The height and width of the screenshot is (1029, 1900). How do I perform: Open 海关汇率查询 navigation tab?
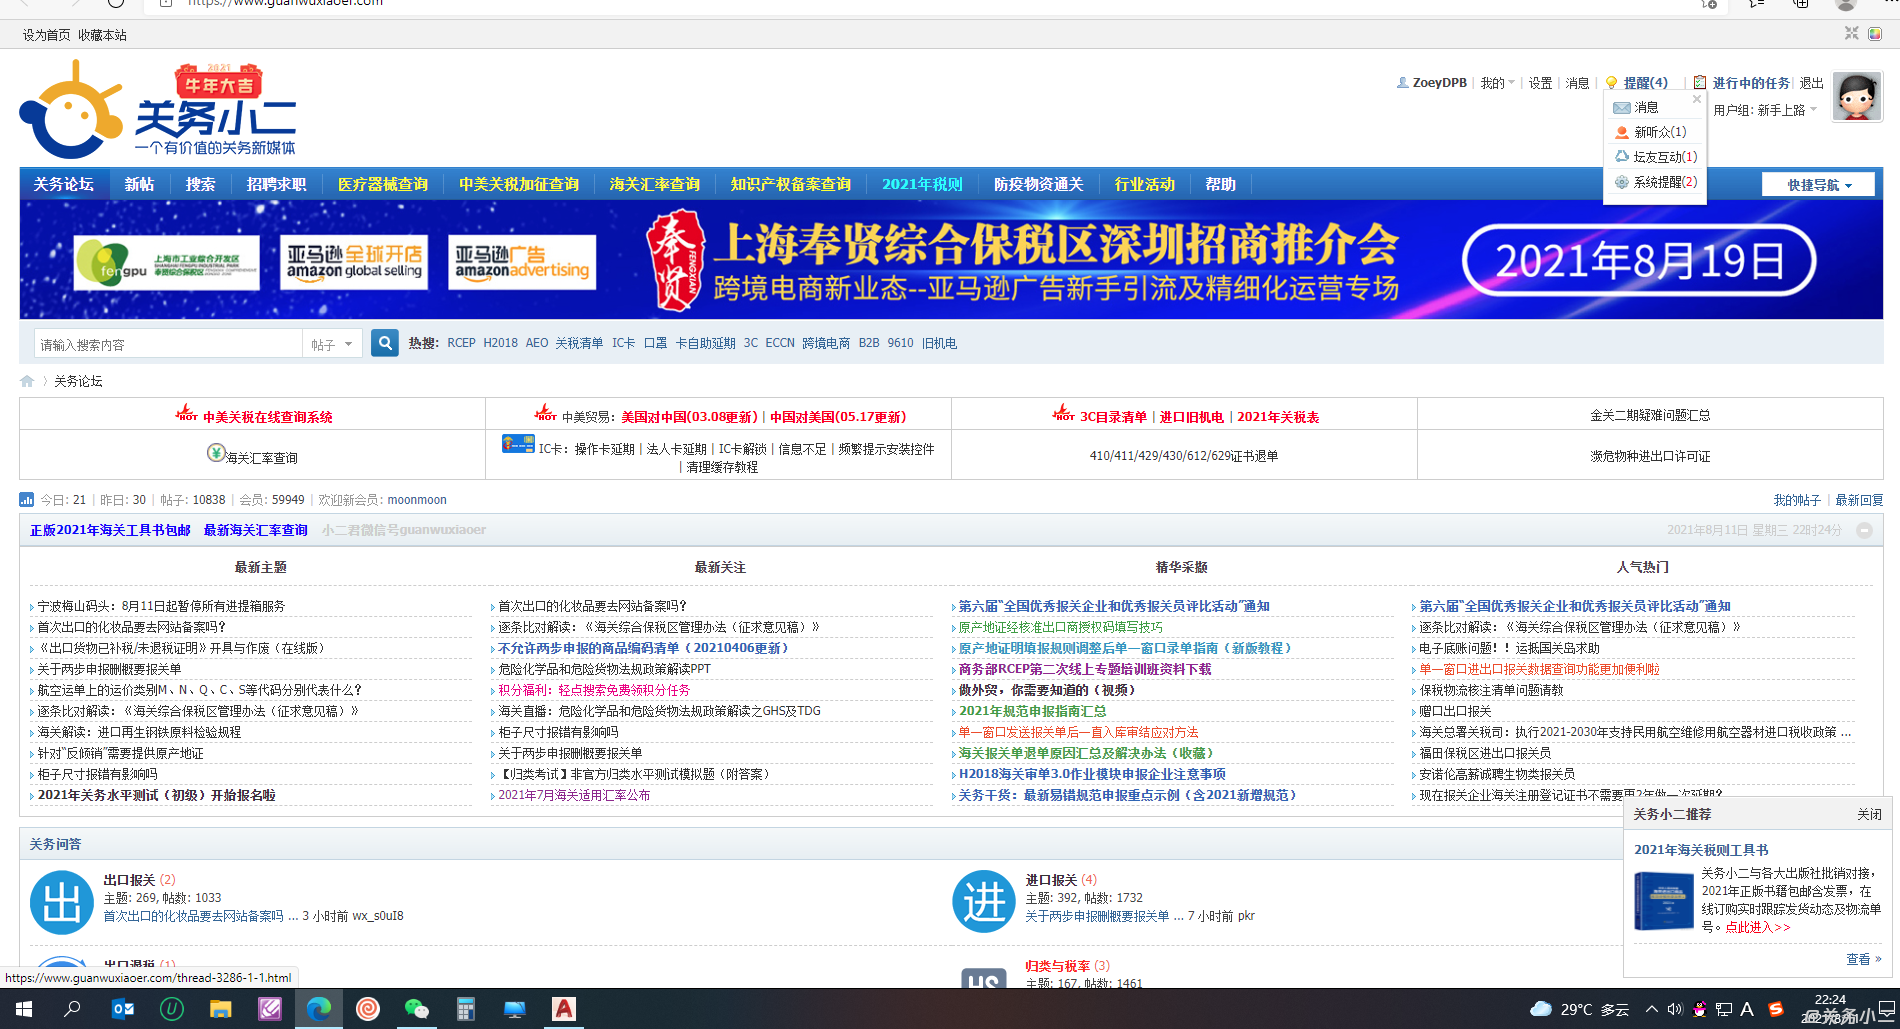pos(655,184)
